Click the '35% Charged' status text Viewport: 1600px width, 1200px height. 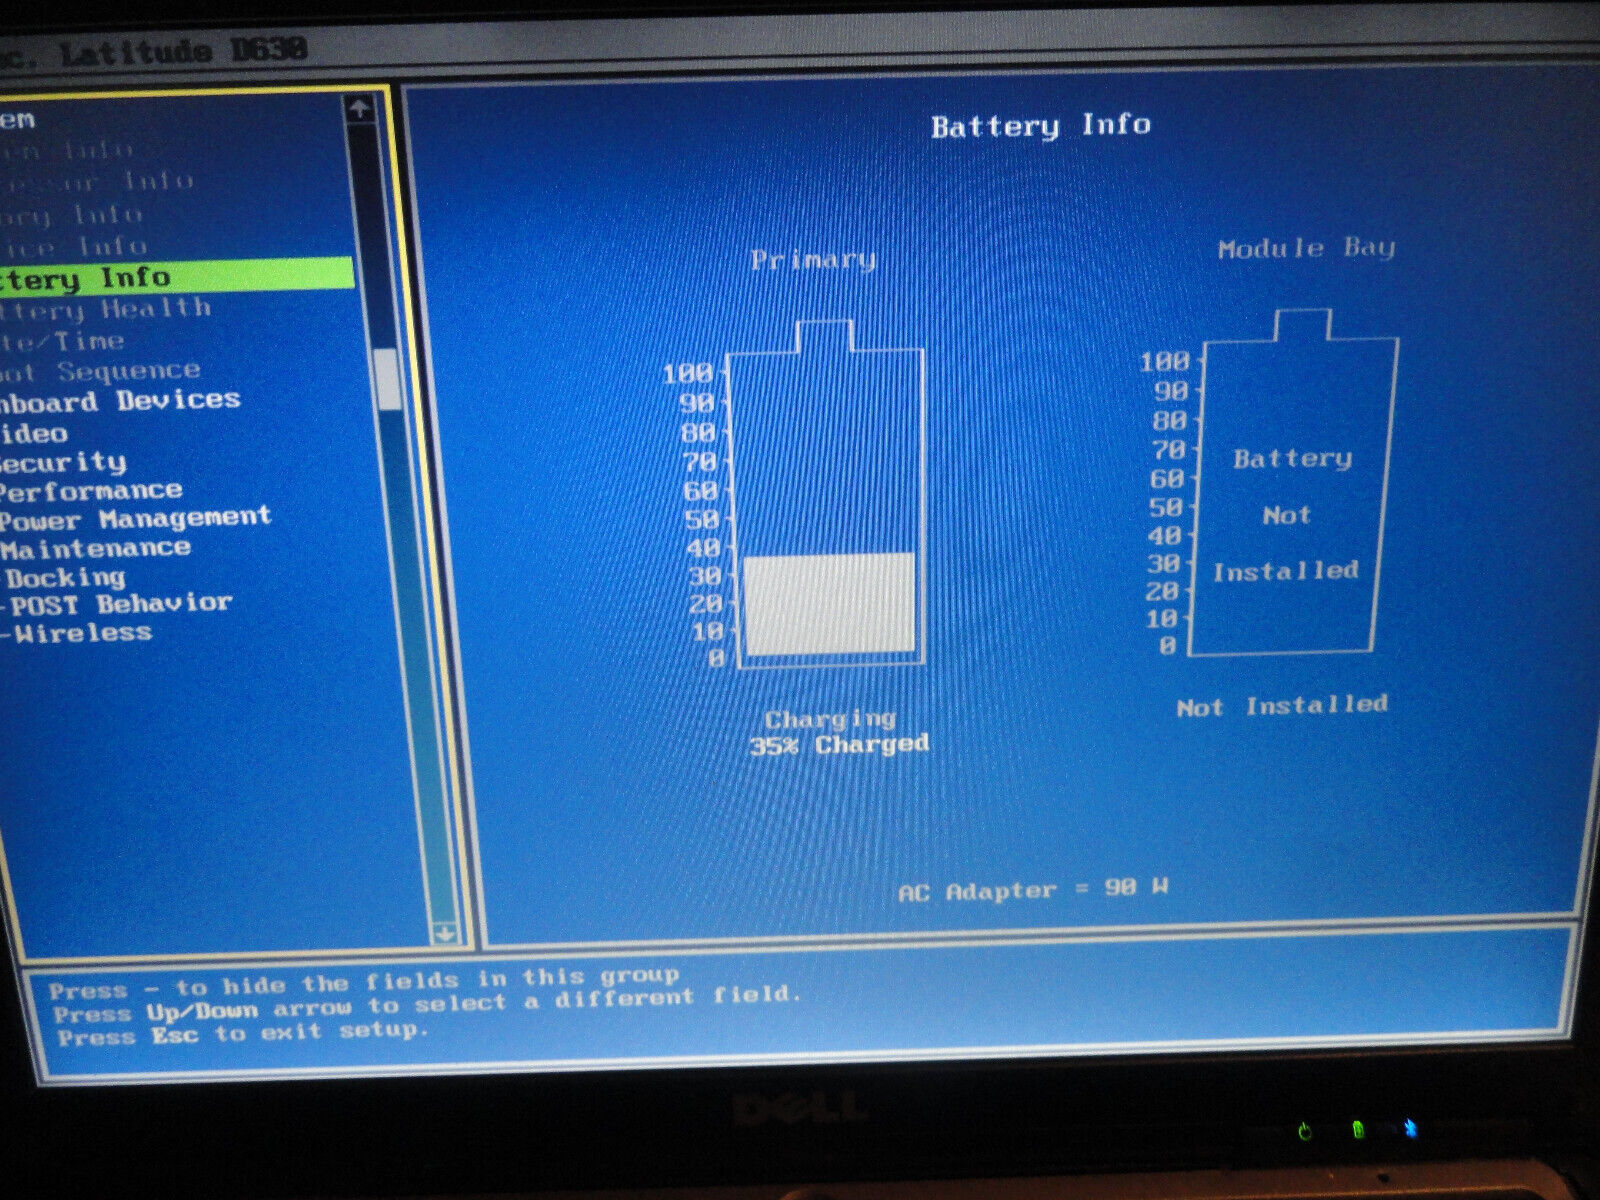tap(839, 744)
